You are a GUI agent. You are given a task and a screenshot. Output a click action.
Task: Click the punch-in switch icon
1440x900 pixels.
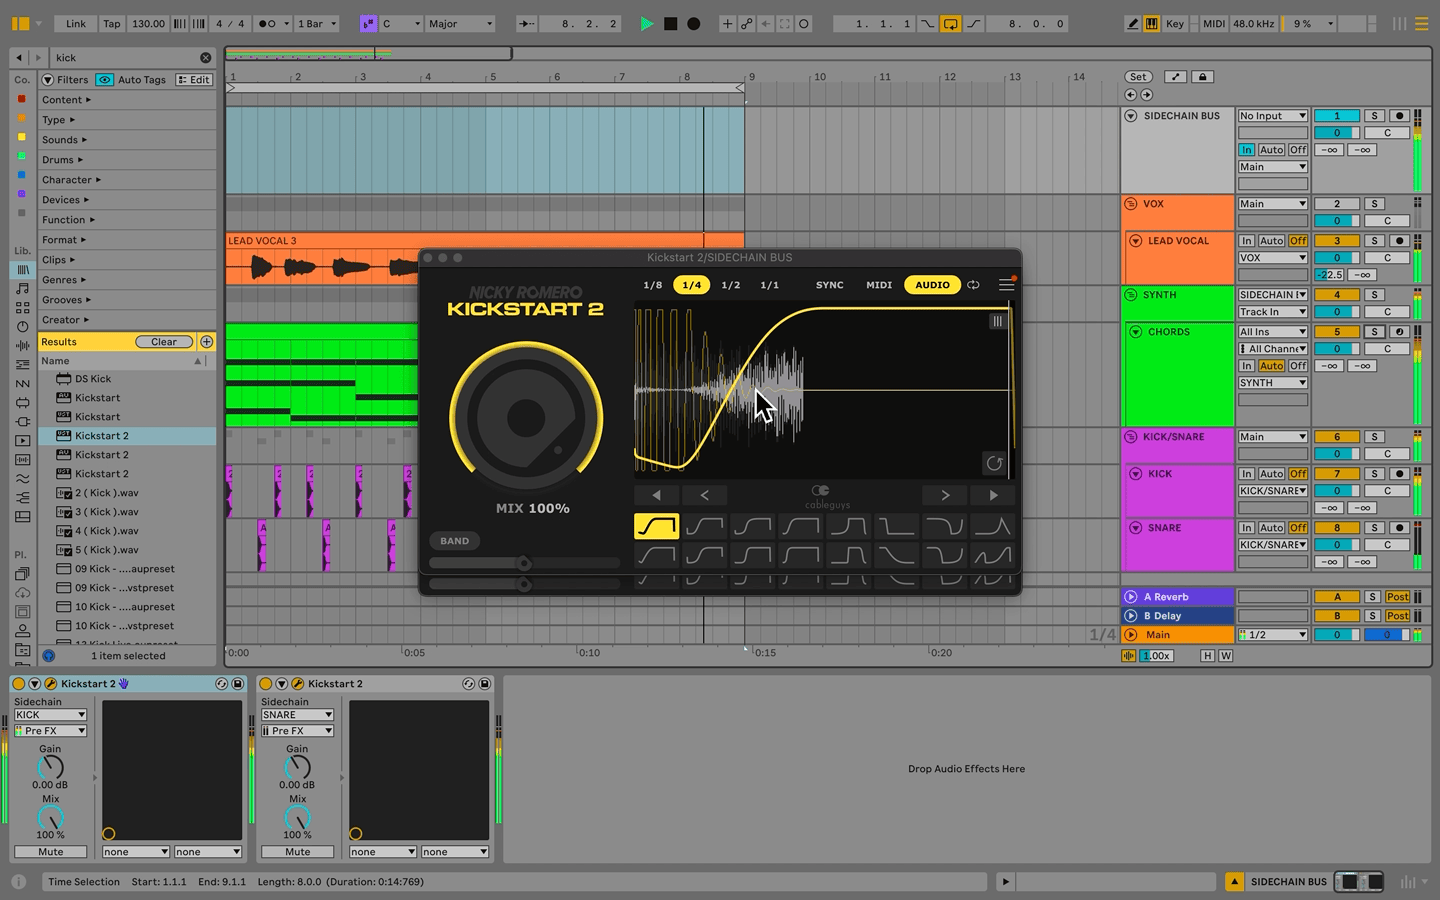(929, 23)
